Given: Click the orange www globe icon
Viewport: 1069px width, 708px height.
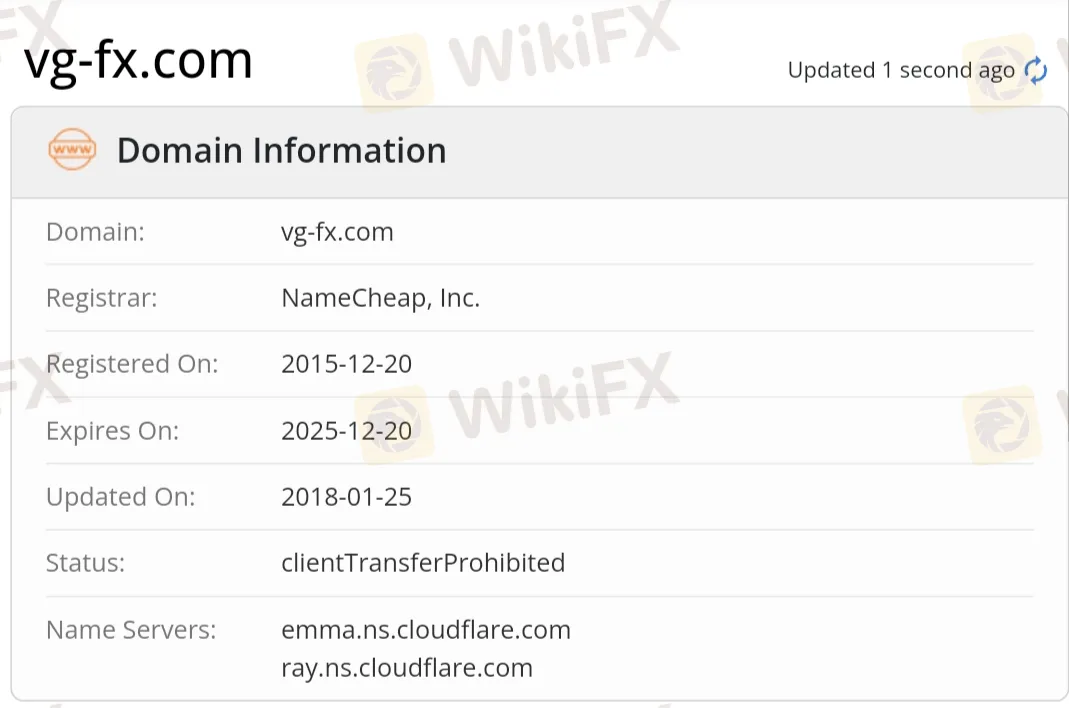Looking at the screenshot, I should point(72,151).
